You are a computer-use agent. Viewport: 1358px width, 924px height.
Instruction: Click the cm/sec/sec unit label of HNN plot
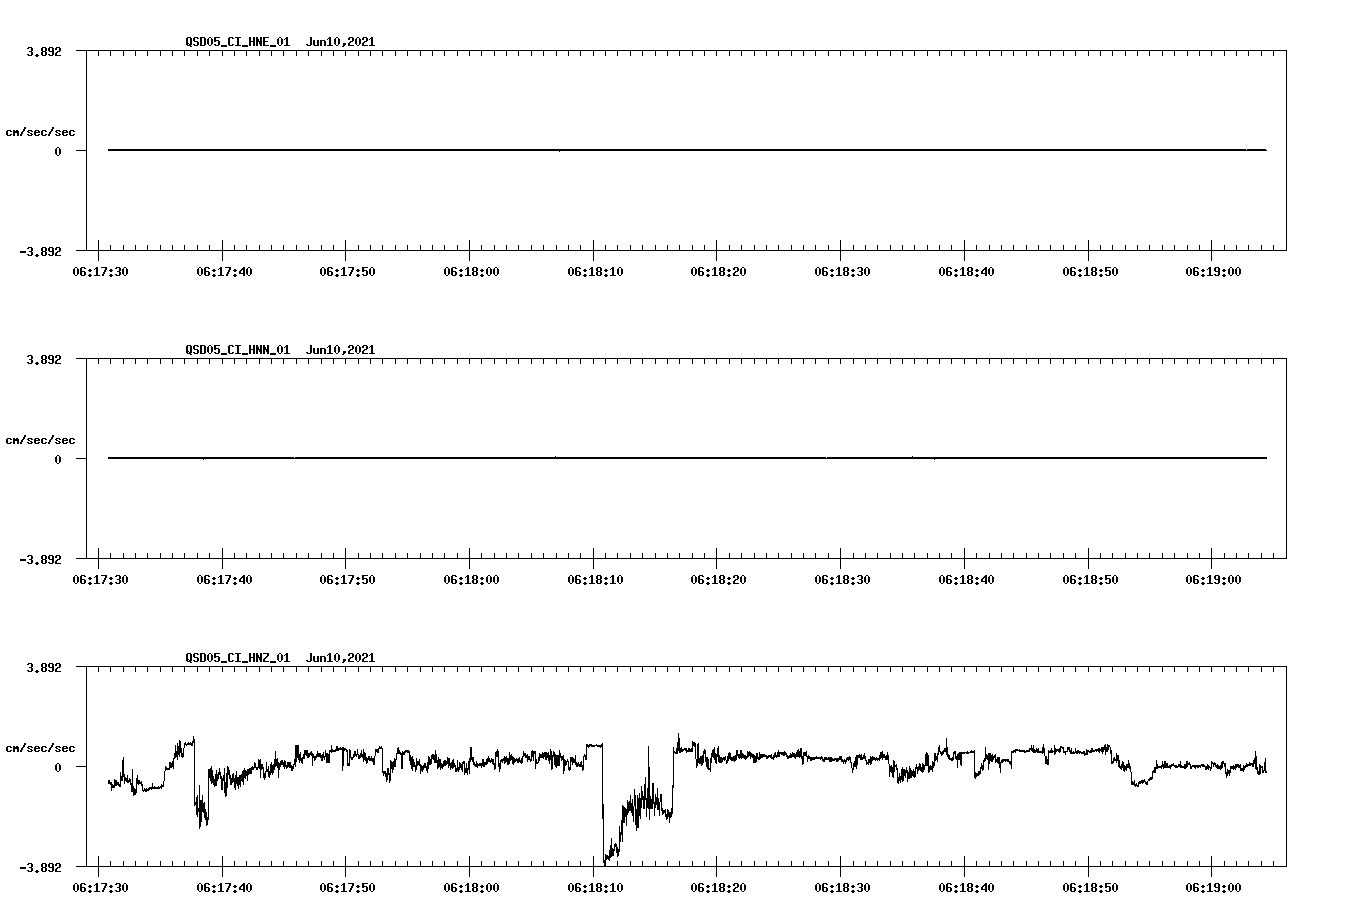tap(40, 440)
